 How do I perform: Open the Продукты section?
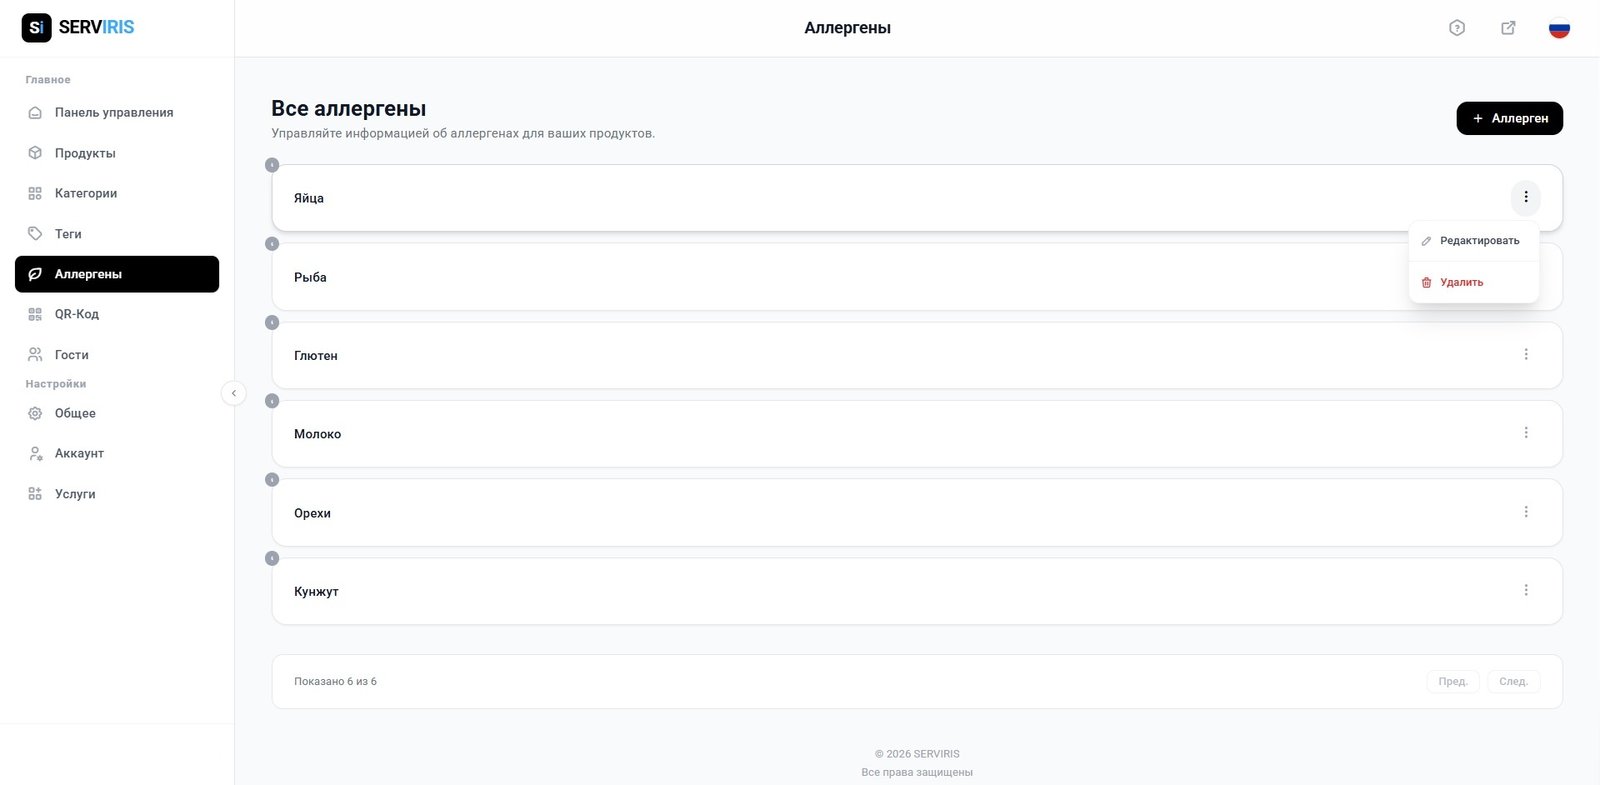tap(85, 153)
